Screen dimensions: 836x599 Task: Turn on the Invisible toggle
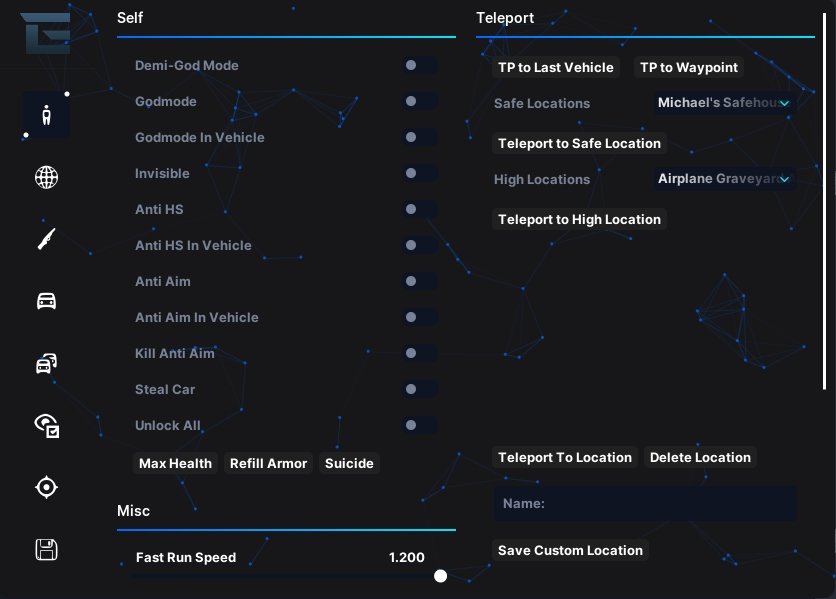click(420, 173)
